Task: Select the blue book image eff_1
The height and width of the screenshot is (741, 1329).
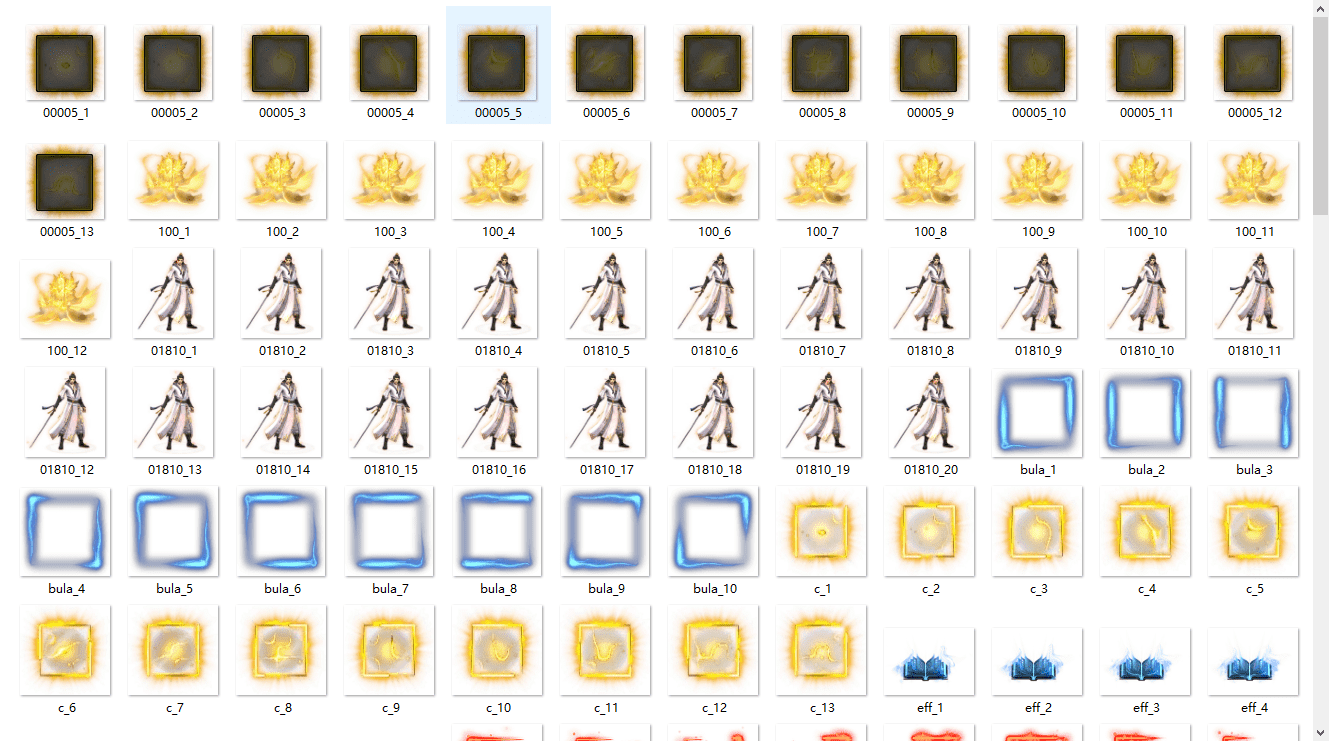Action: (x=929, y=662)
